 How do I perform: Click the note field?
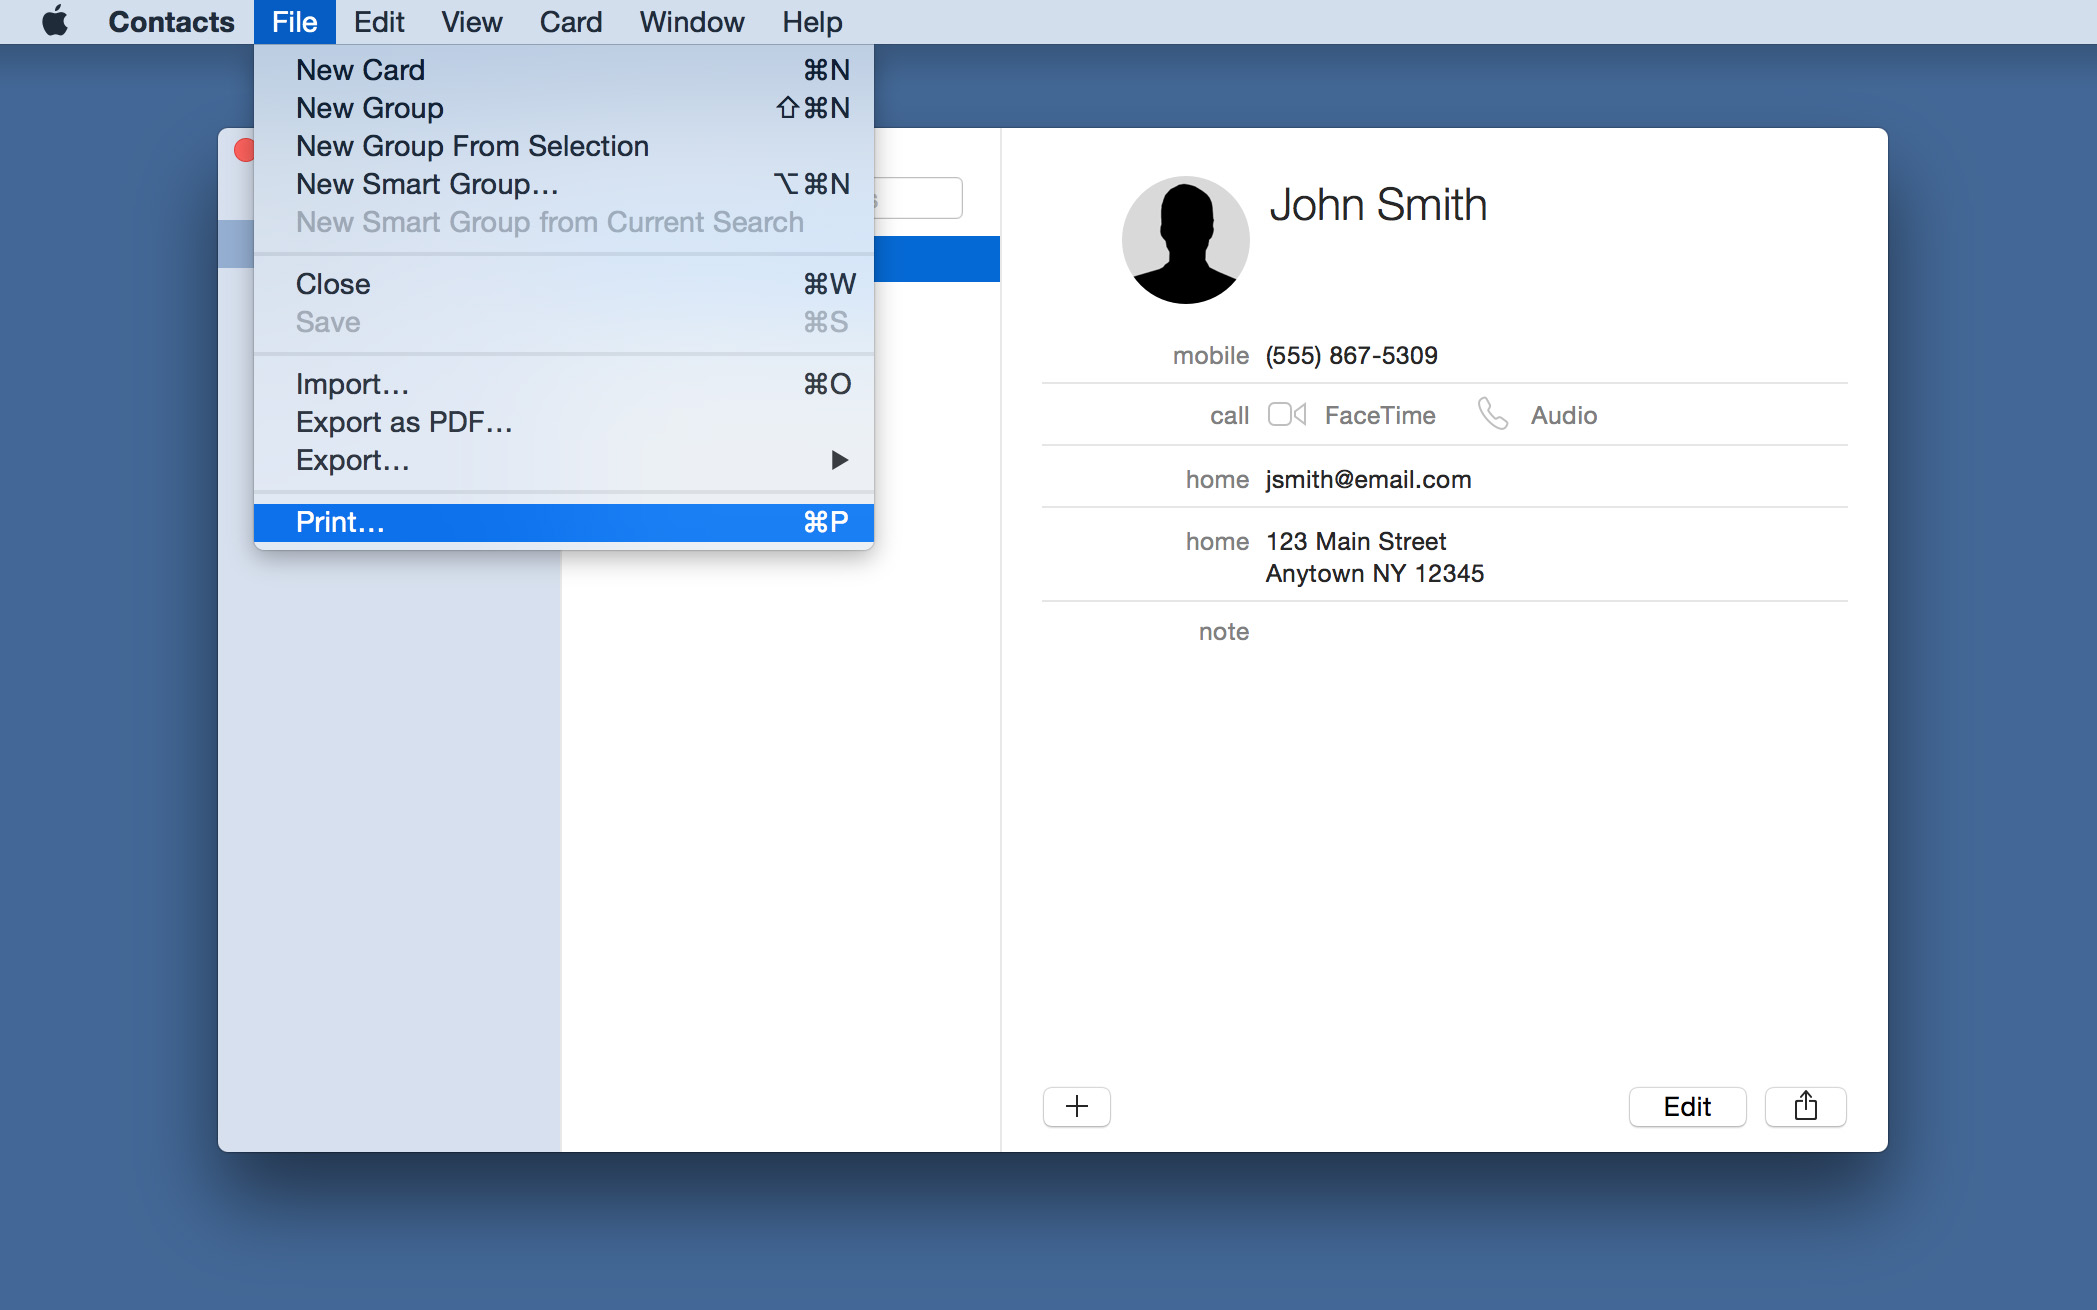coord(1224,631)
